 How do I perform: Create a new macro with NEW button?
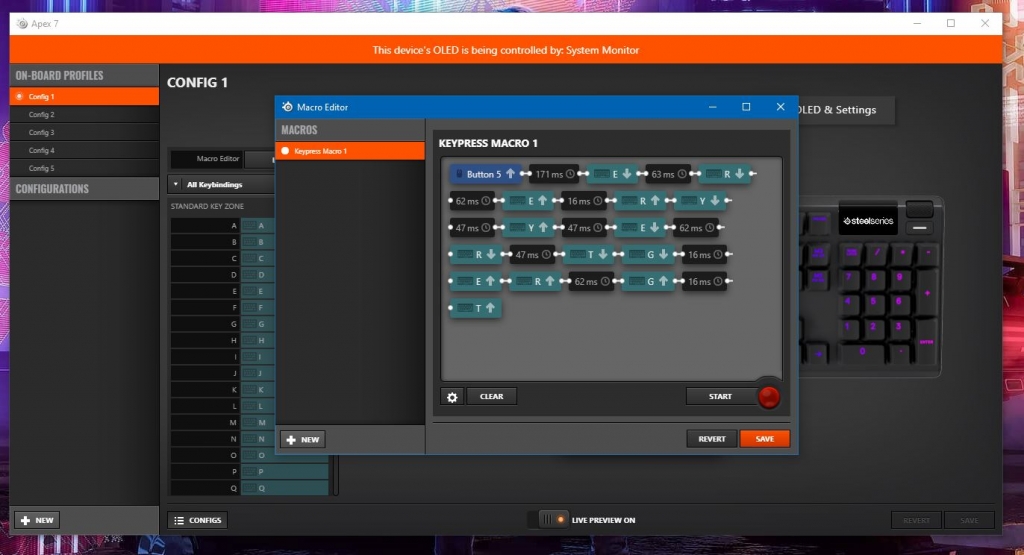pyautogui.click(x=302, y=440)
